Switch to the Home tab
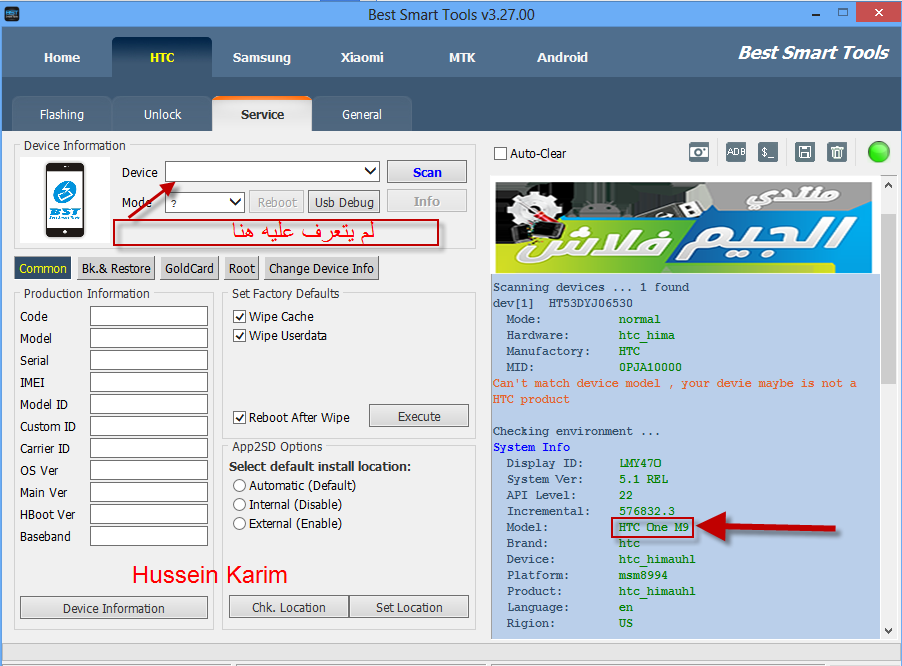The image size is (902, 666). point(62,58)
